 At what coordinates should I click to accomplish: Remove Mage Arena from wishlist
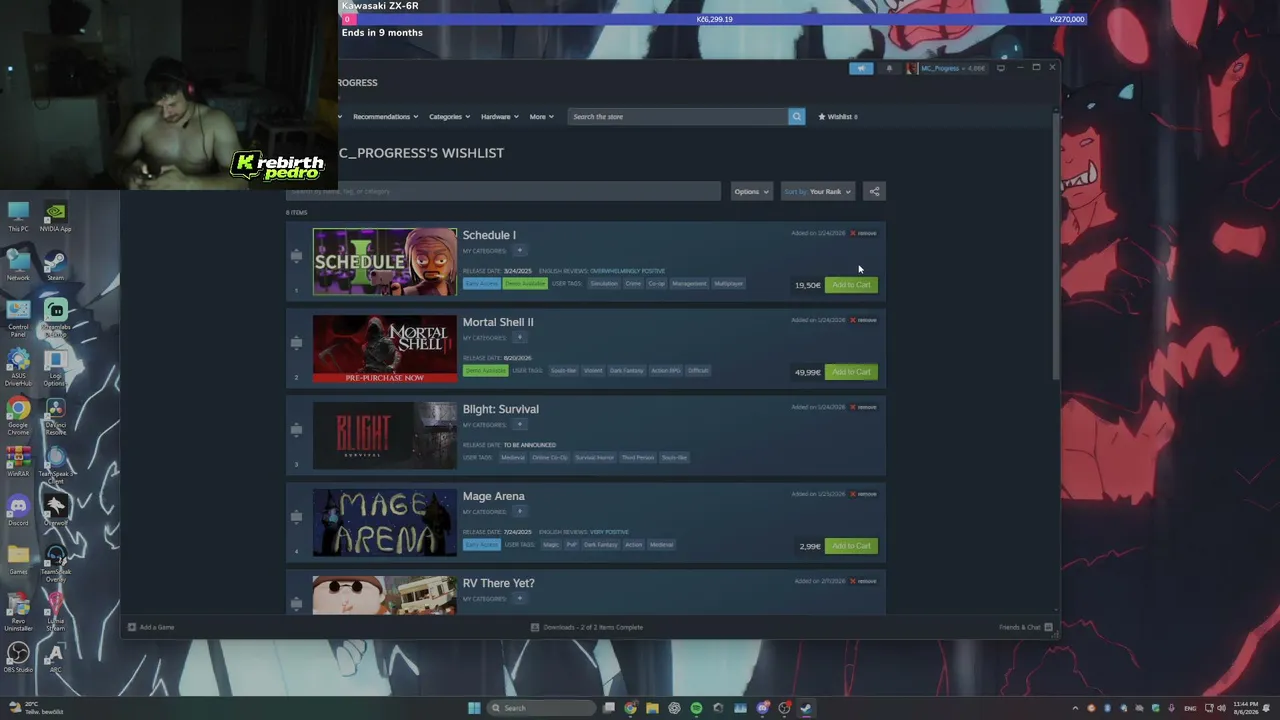(864, 495)
